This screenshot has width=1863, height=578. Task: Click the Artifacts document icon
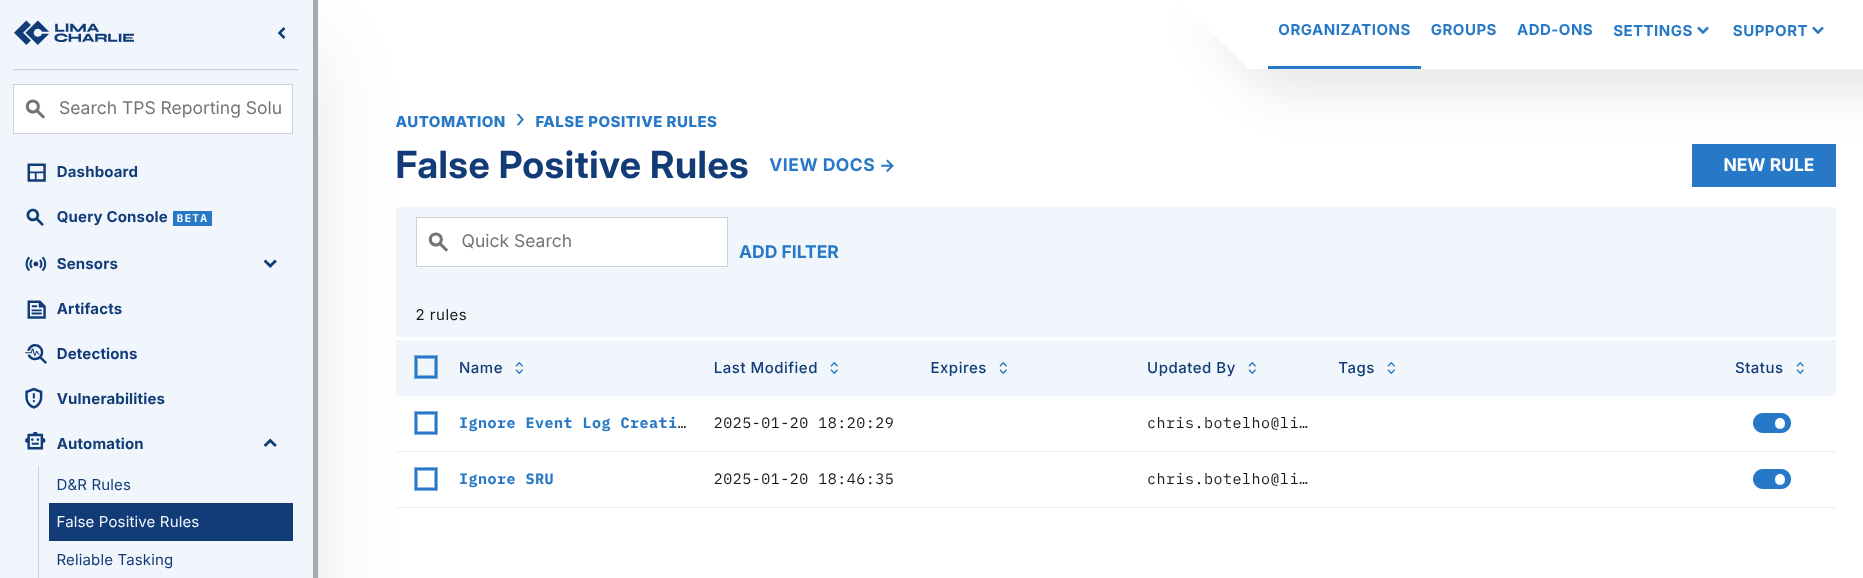tap(36, 309)
